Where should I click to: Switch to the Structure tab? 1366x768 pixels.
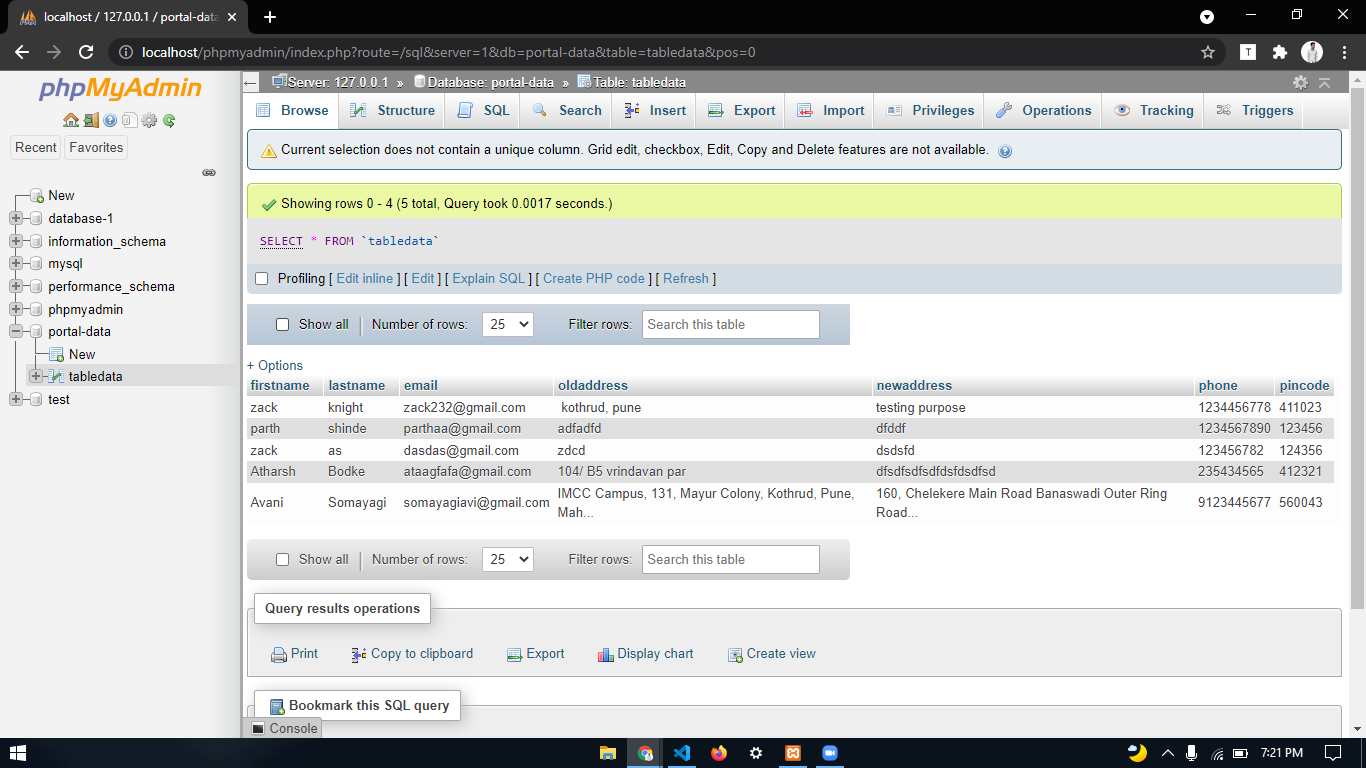[x=393, y=111]
